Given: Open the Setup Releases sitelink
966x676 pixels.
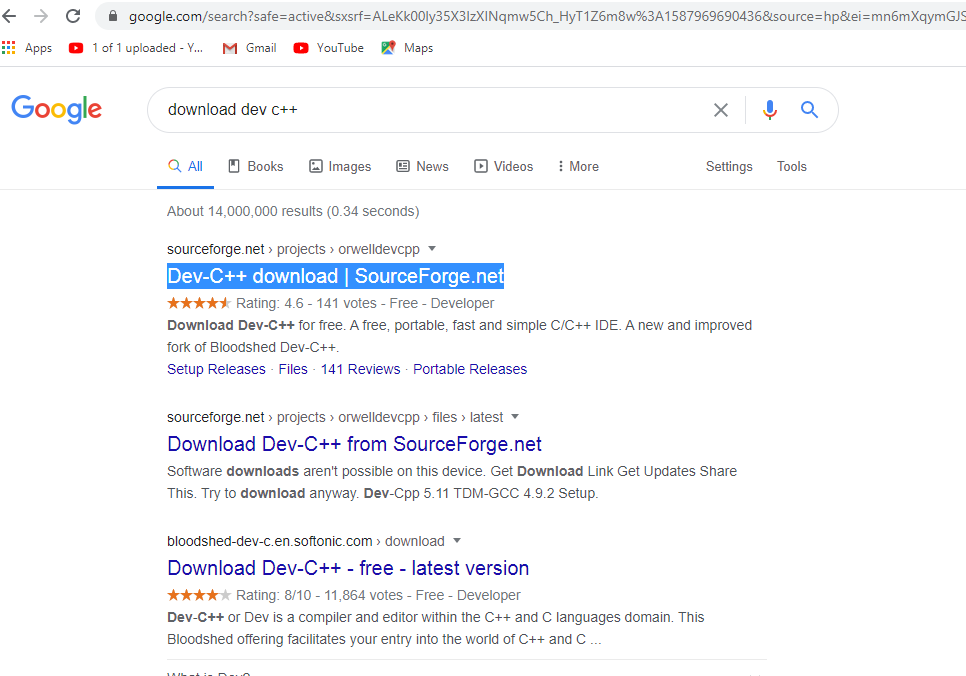Looking at the screenshot, I should click(x=216, y=369).
